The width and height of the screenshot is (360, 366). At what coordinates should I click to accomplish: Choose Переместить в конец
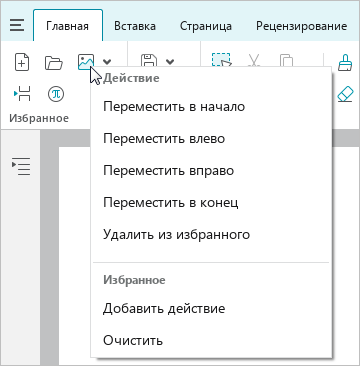(x=211, y=203)
